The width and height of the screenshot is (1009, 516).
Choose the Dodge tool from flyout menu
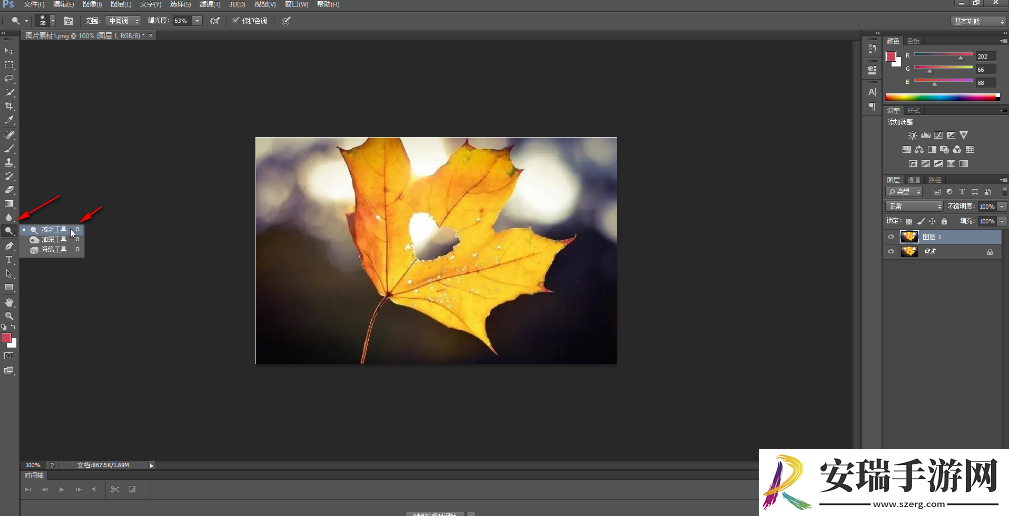coord(51,229)
